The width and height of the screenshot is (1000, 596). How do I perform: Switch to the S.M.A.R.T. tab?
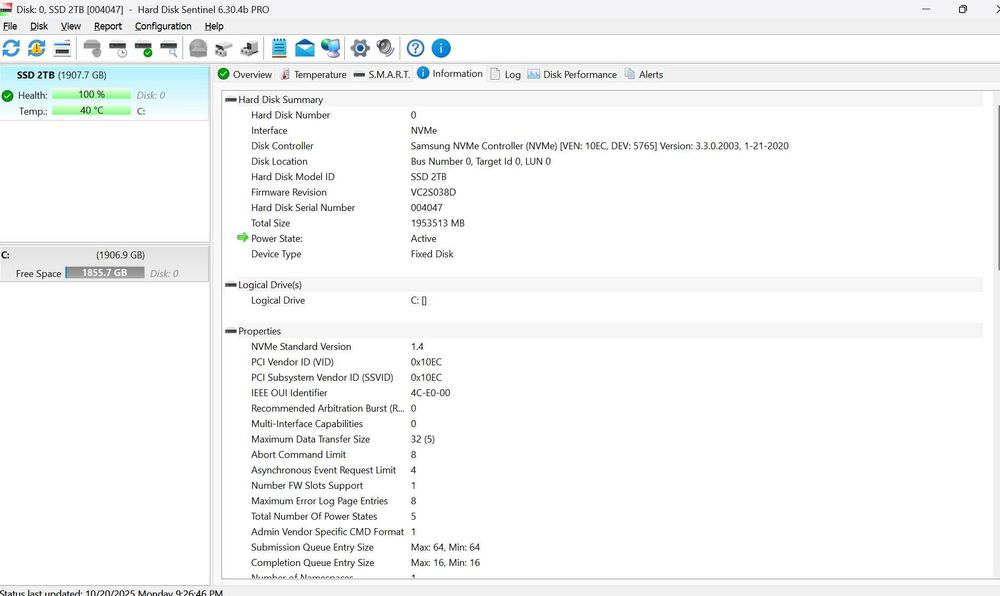coord(382,74)
